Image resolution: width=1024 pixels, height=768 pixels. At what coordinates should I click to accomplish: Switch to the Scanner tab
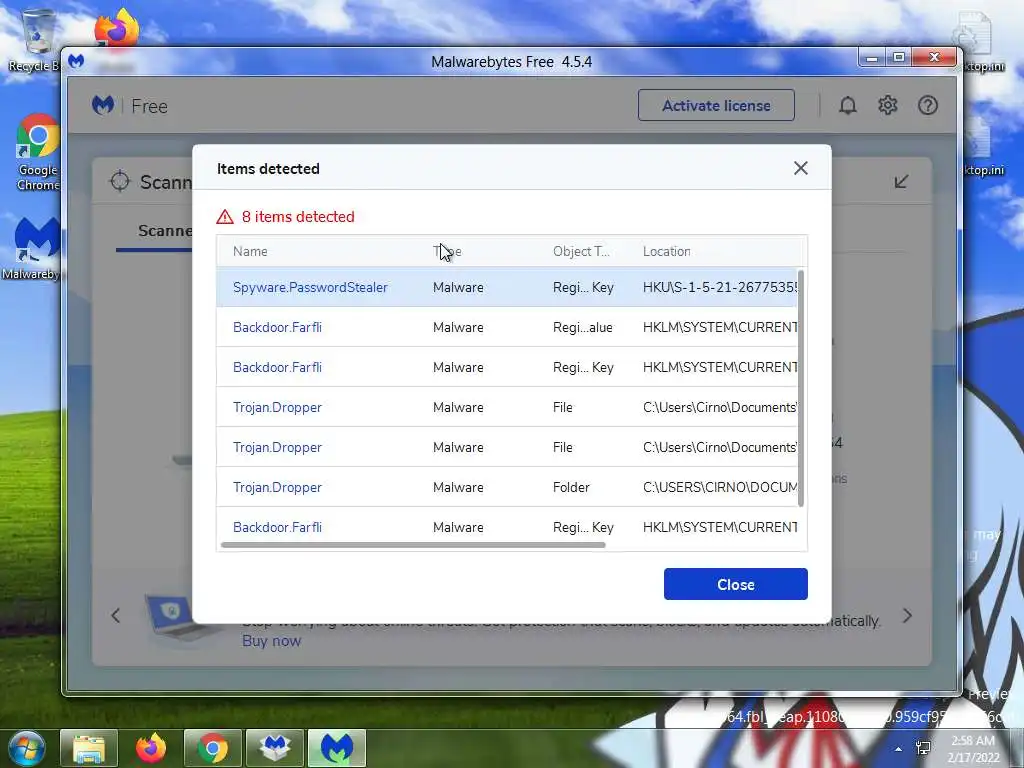click(x=165, y=231)
